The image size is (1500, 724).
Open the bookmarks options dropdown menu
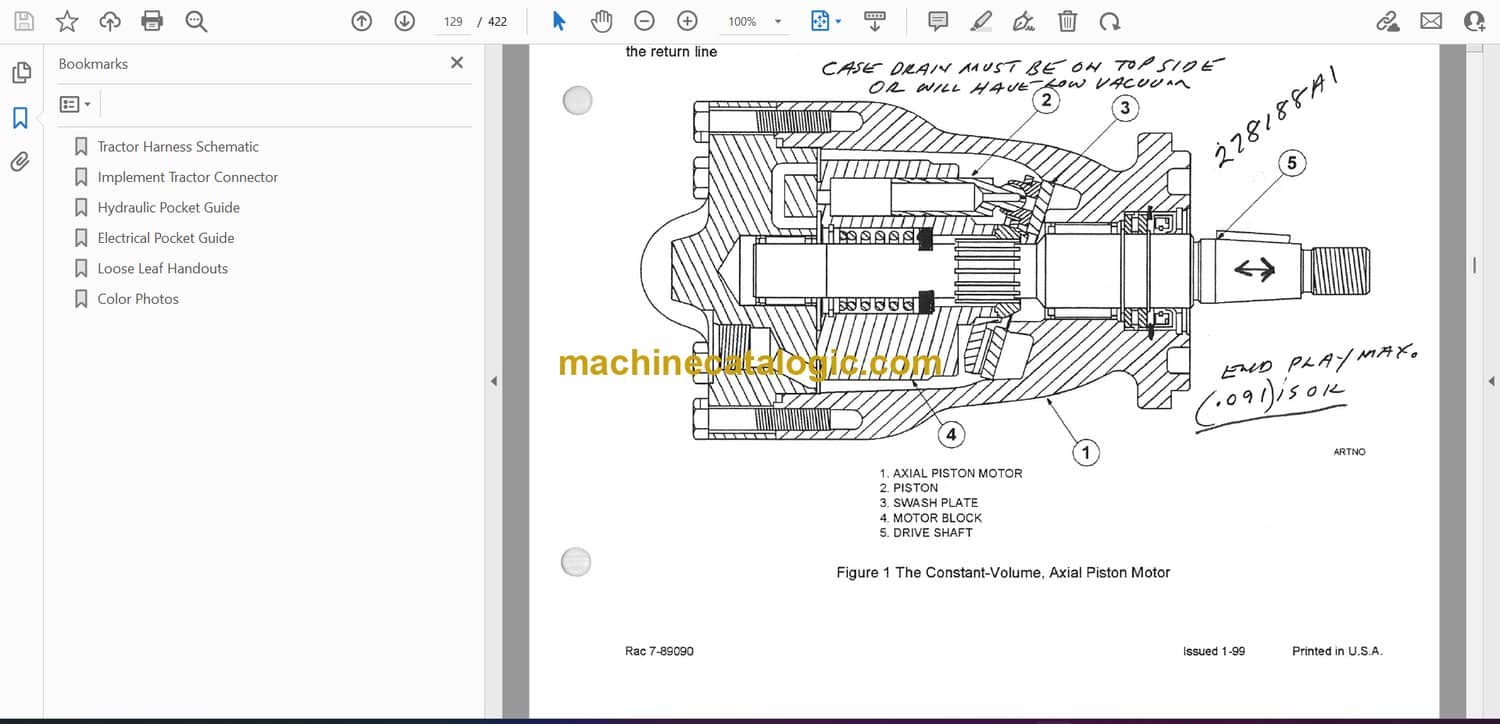point(75,104)
